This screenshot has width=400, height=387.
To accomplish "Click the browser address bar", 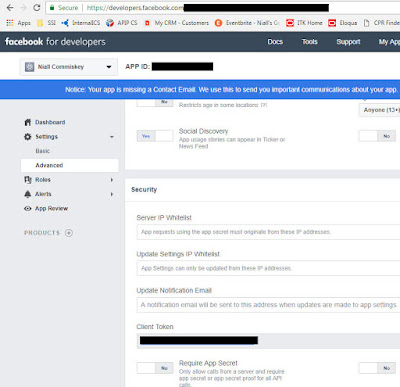I will click(x=223, y=8).
